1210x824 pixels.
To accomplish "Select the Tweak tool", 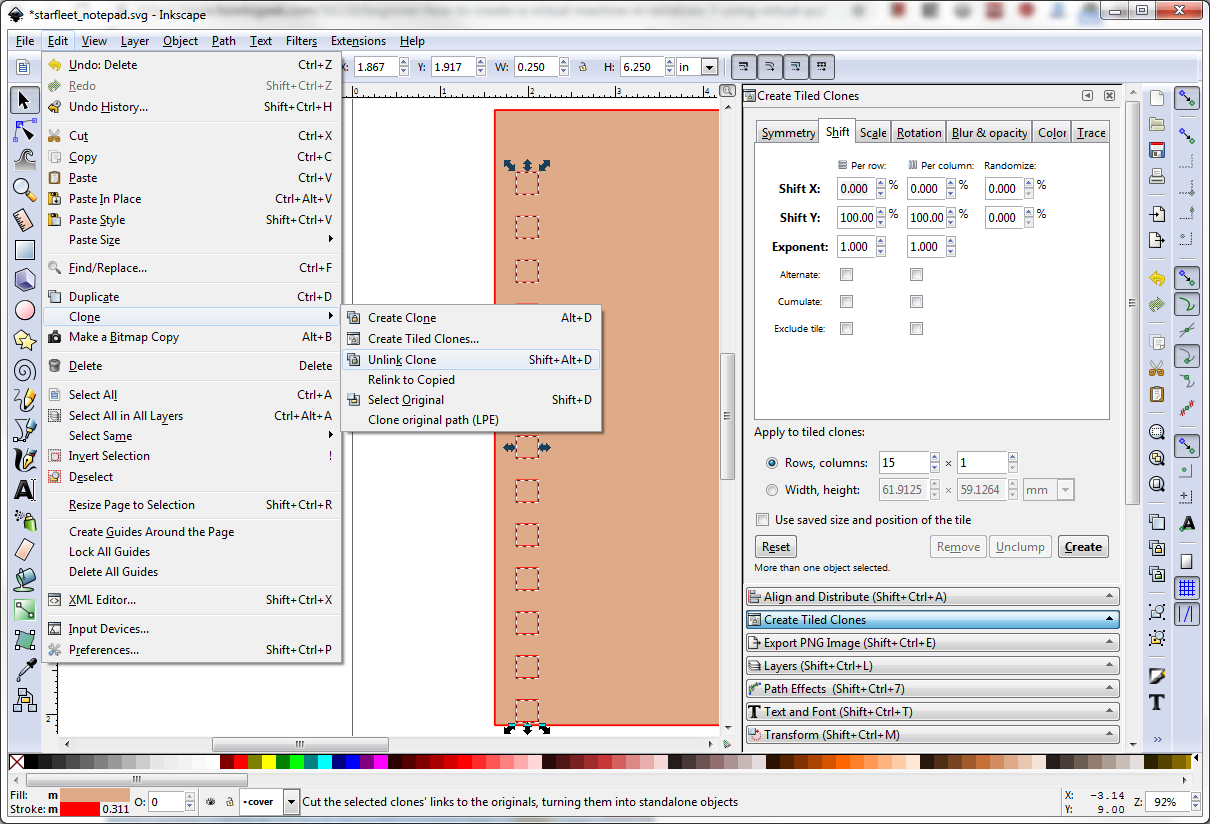I will 25,158.
